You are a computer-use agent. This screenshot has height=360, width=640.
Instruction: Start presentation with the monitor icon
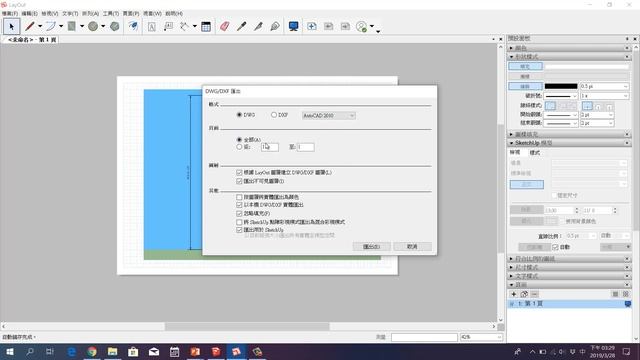pyautogui.click(x=293, y=27)
